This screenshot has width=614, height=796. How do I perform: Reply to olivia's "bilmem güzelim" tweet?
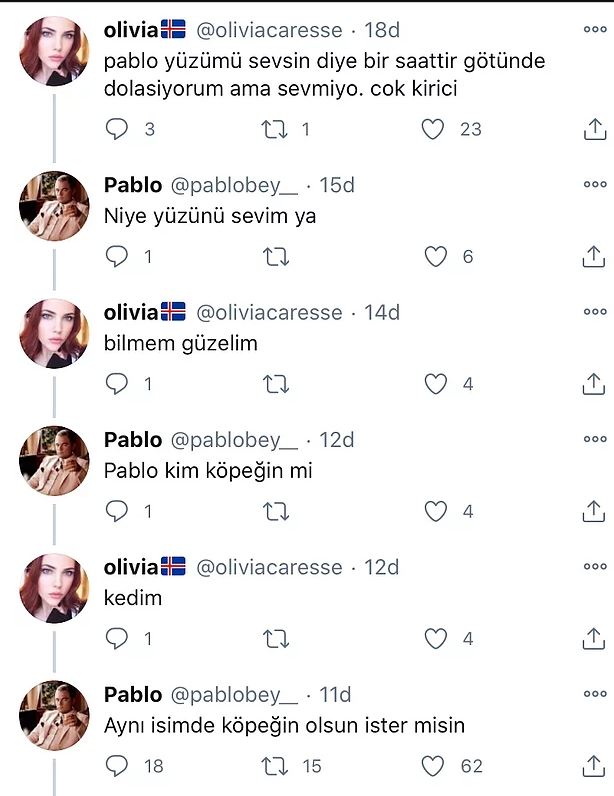click(118, 384)
